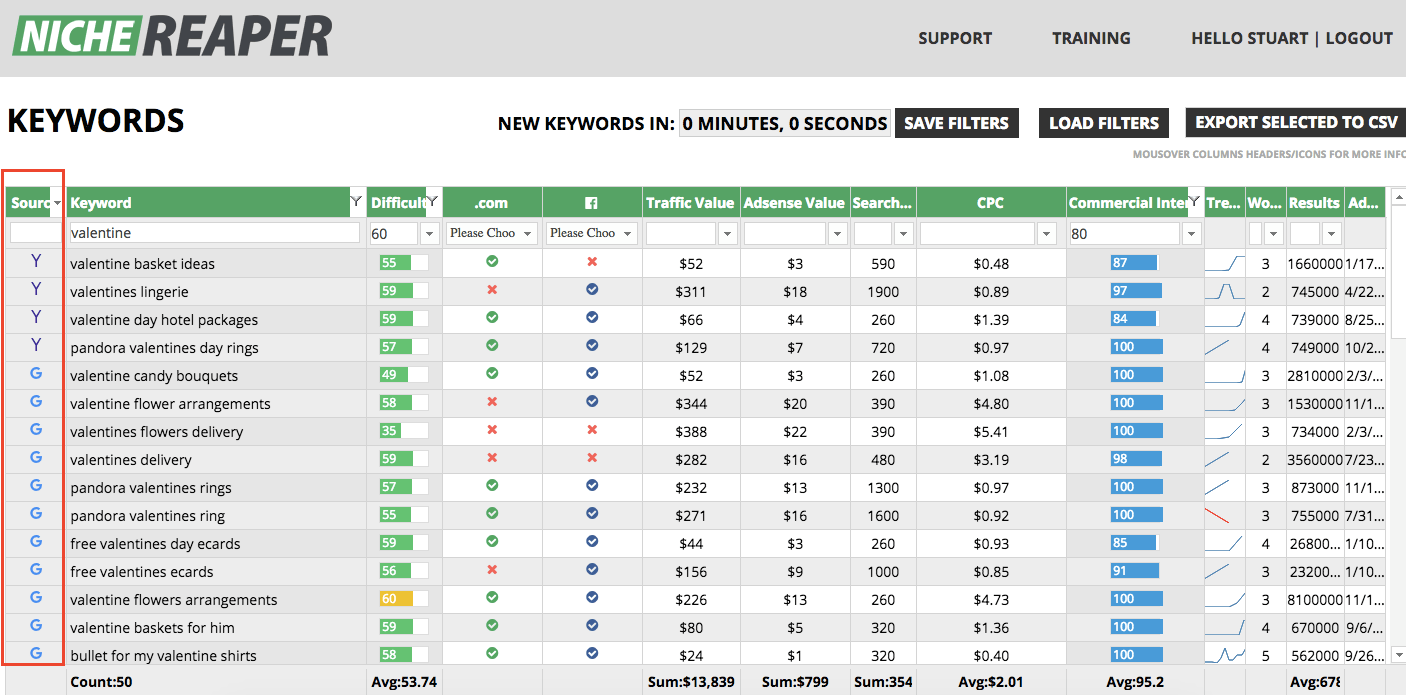
Task: Click the red downward trend line for pandora valentines ring
Action: point(1218,515)
